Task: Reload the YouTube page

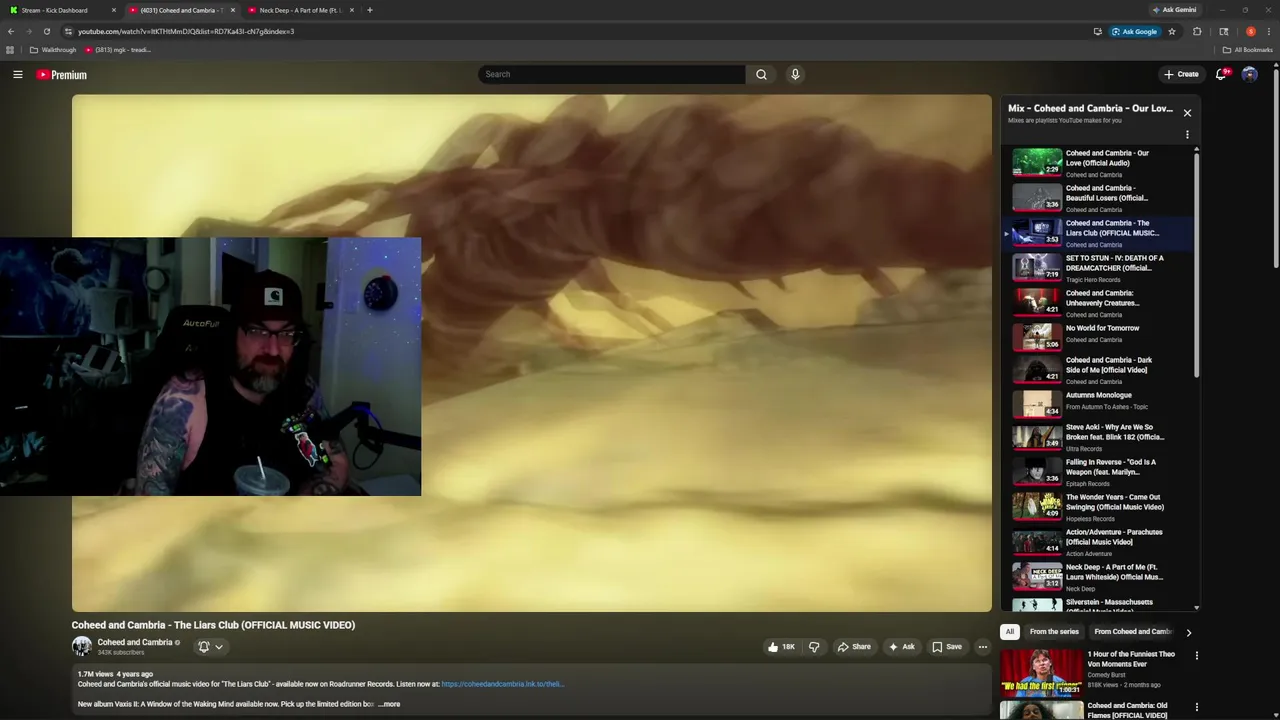Action: [x=46, y=31]
